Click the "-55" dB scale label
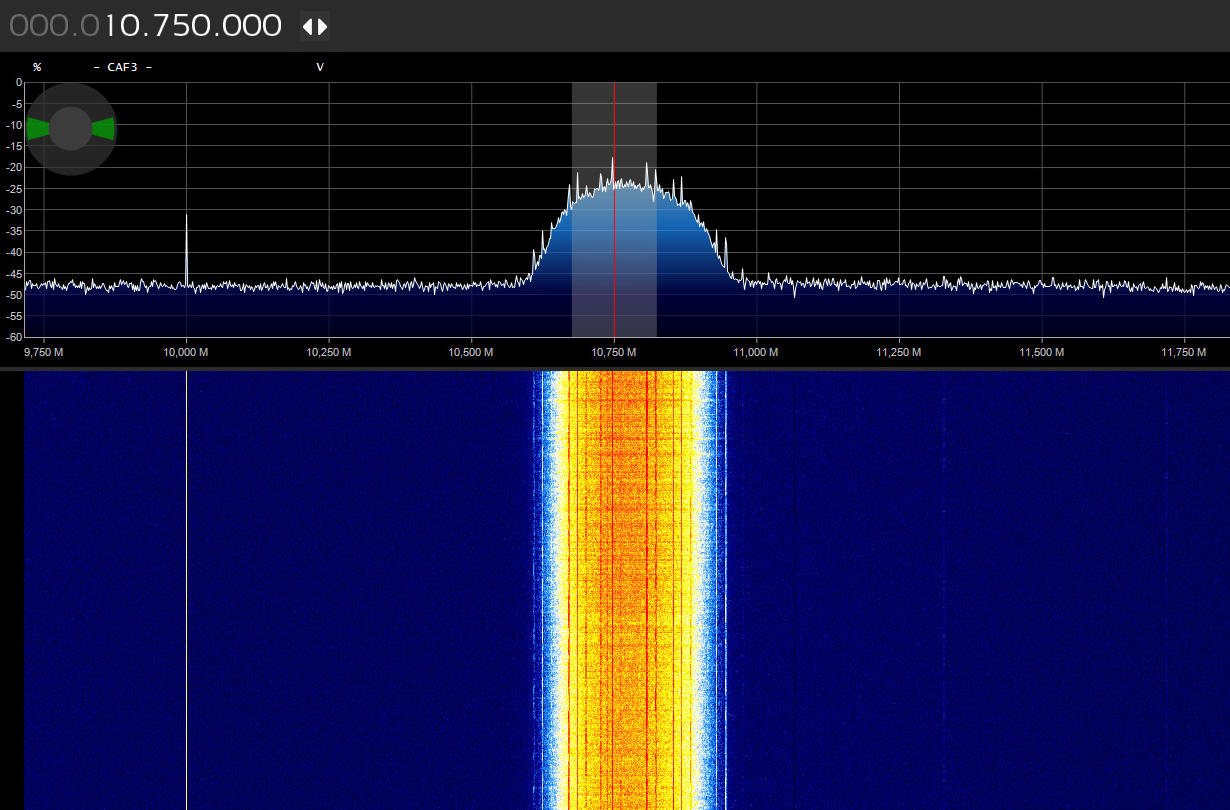Screen dimensions: 1230x810 15,315
